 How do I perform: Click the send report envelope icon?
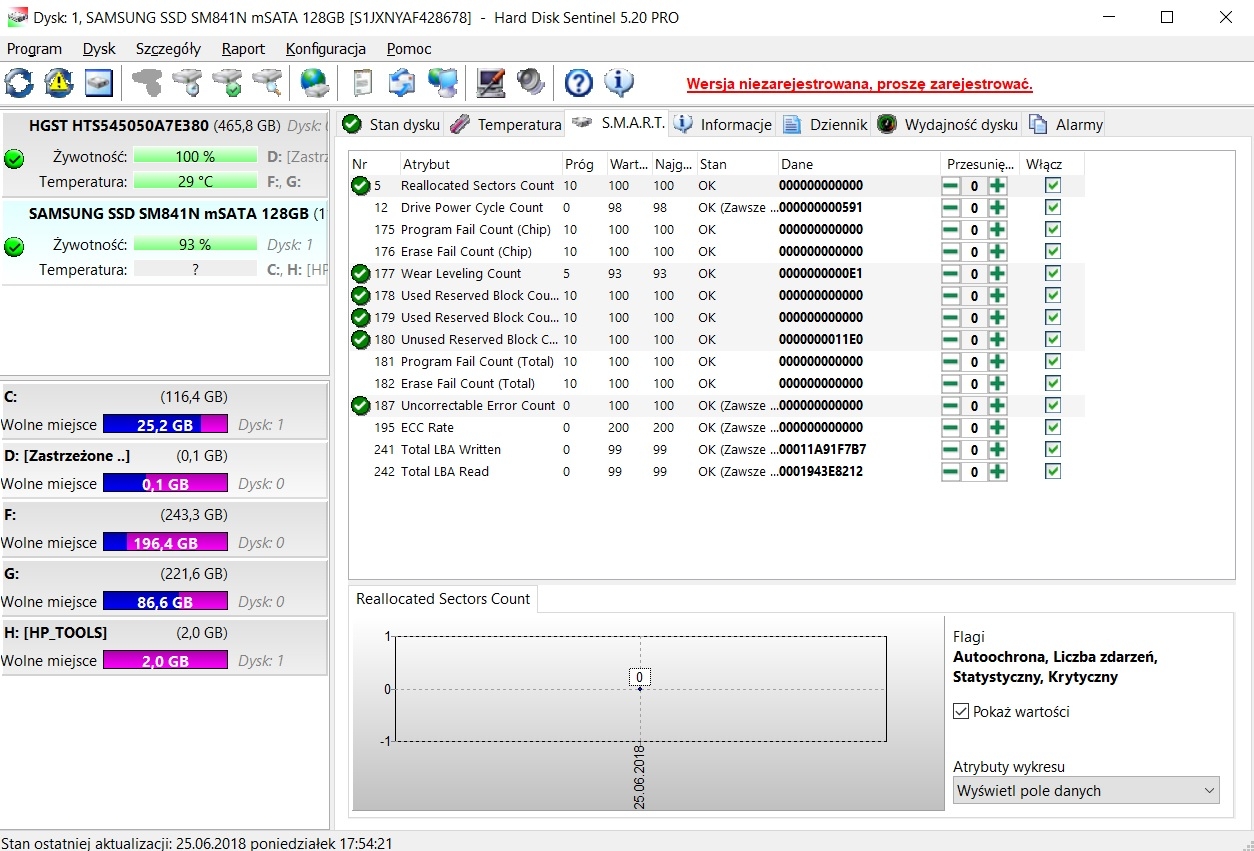(402, 83)
